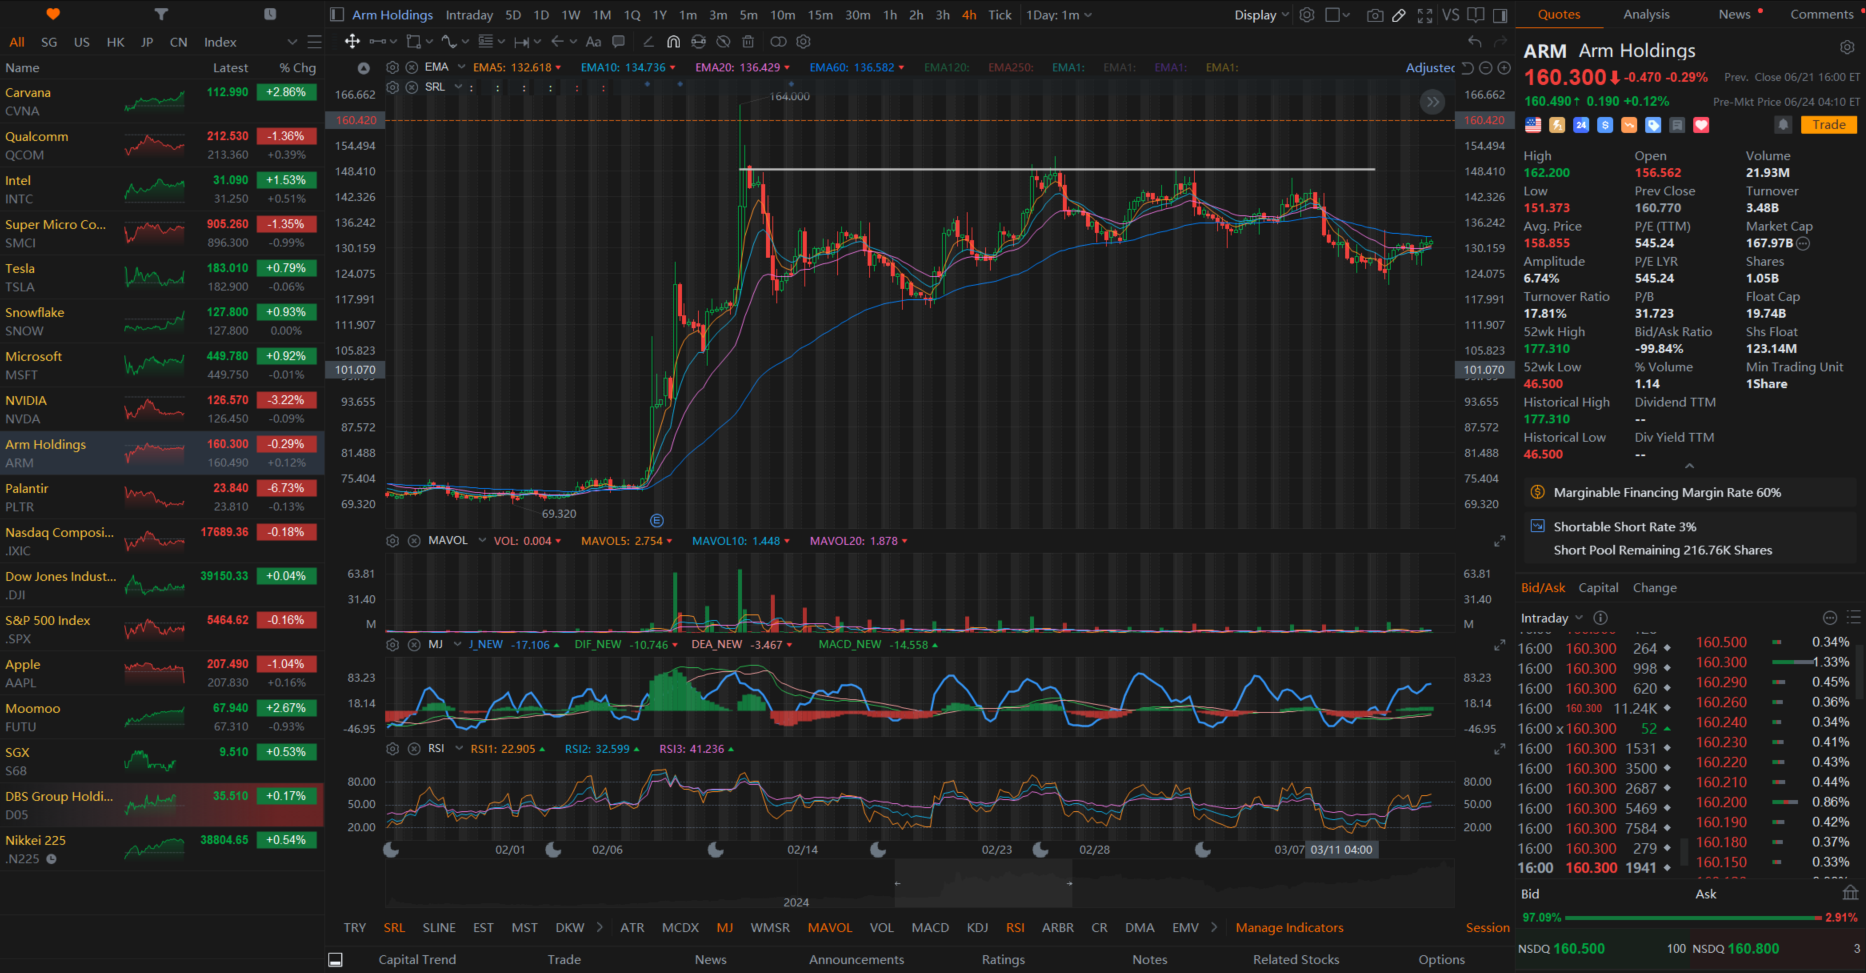Expand the EMA indicator dropdown arrow

461,67
